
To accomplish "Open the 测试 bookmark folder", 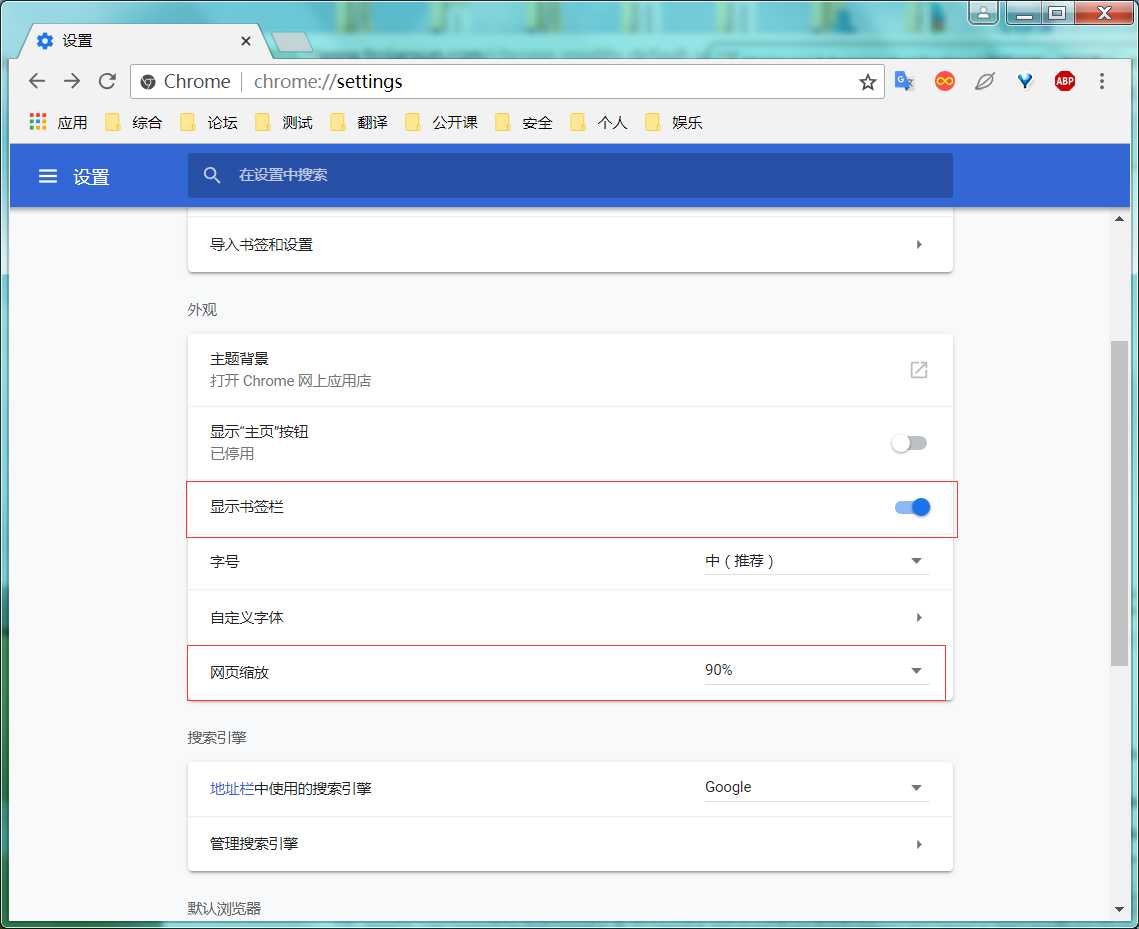I will [284, 122].
